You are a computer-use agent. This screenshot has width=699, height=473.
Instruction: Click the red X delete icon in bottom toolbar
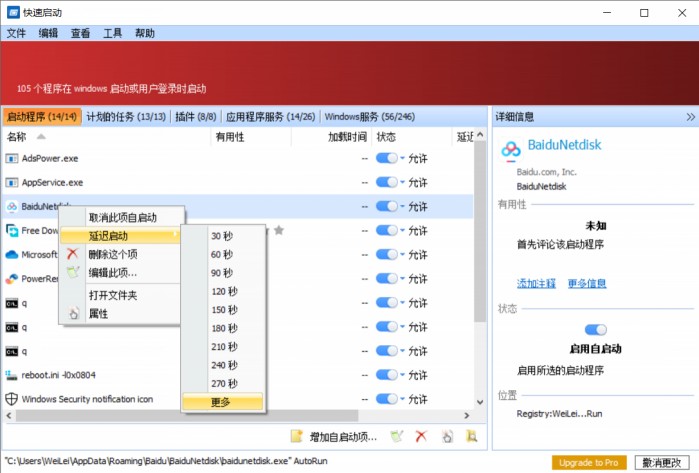[x=422, y=437]
